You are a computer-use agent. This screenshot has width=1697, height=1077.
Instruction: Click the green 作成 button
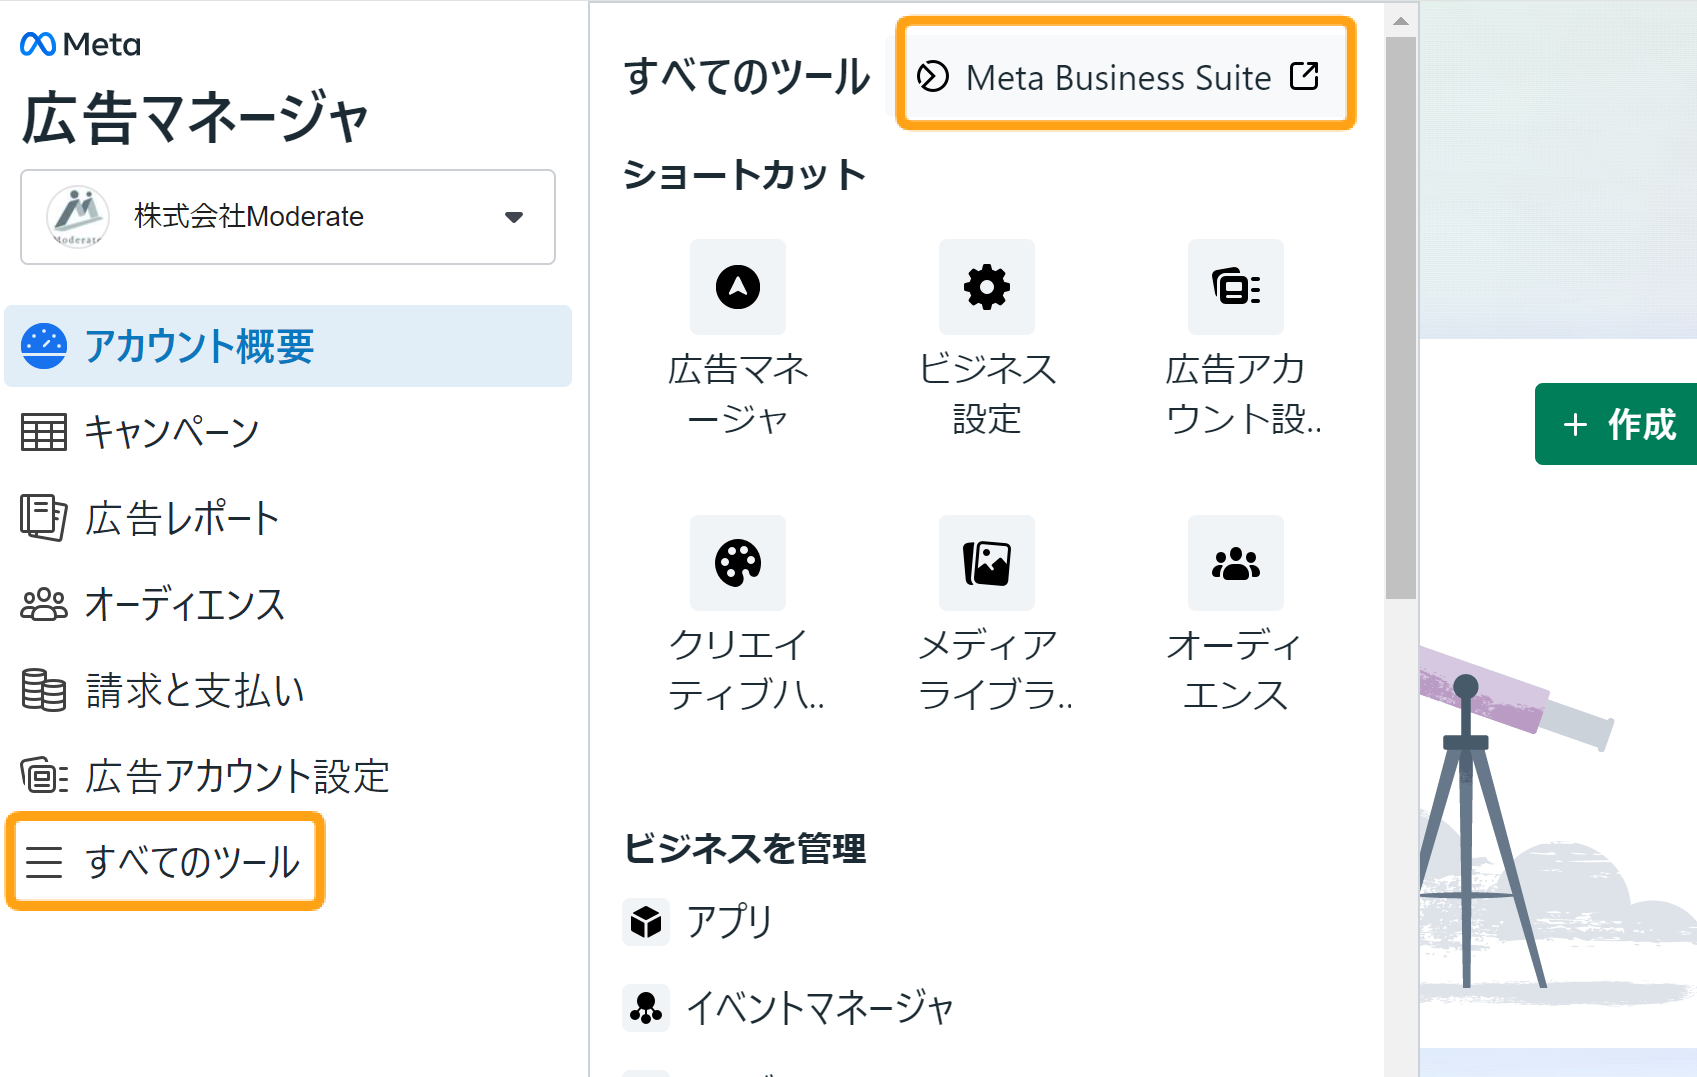click(x=1616, y=424)
